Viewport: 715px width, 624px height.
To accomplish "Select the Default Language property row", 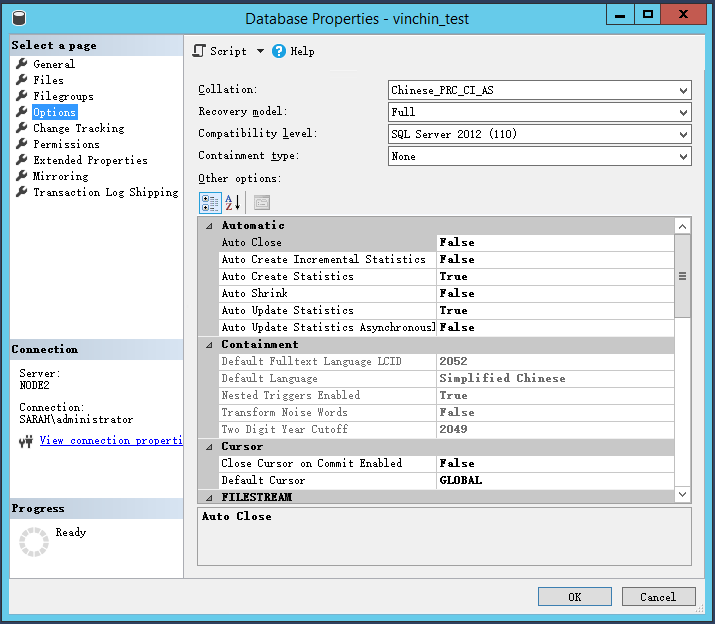I will click(446, 378).
